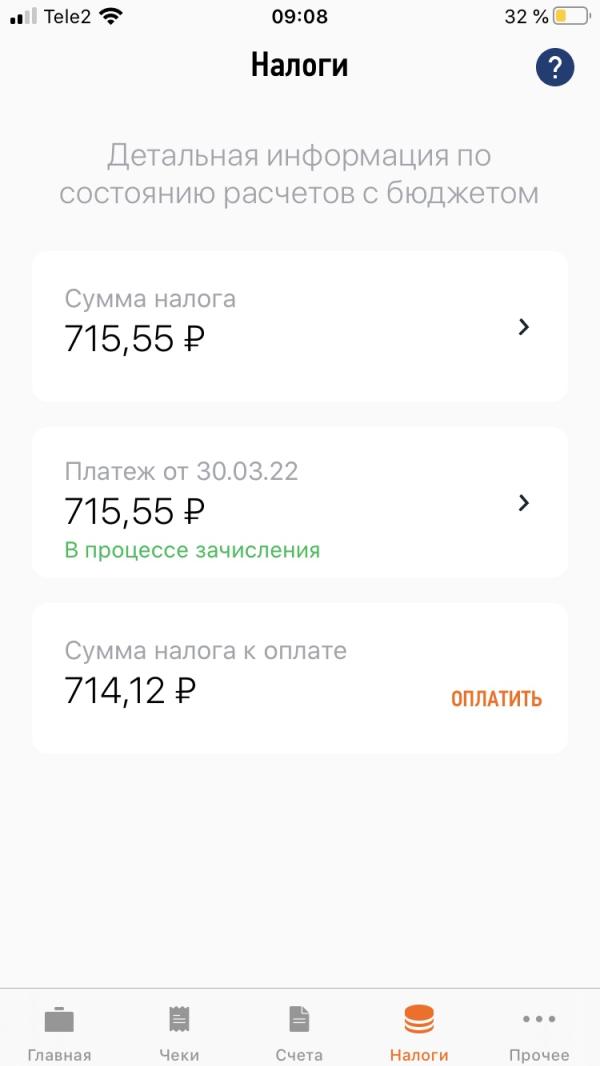Select the Прочее tab label
The height and width of the screenshot is (1066, 600).
[x=539, y=1055]
